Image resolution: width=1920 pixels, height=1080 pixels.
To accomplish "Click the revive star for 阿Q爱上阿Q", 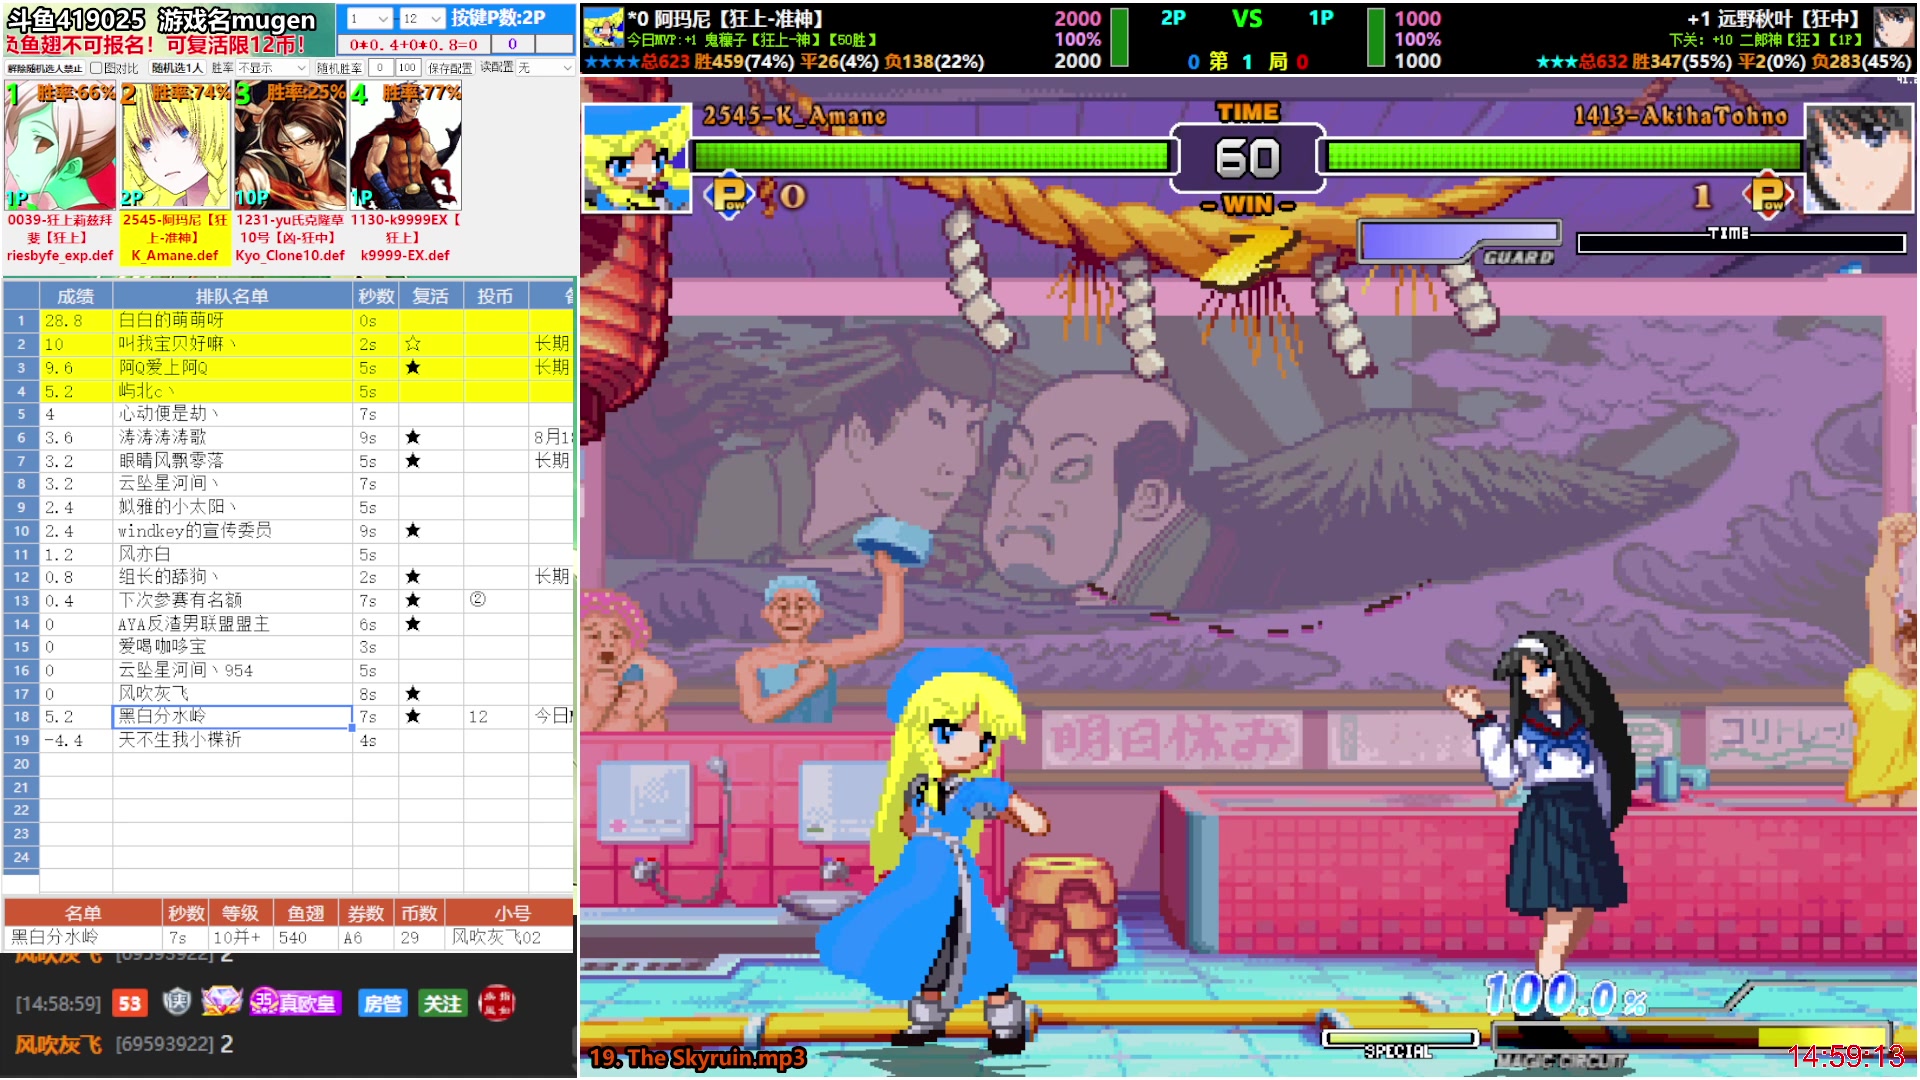I will coord(413,367).
